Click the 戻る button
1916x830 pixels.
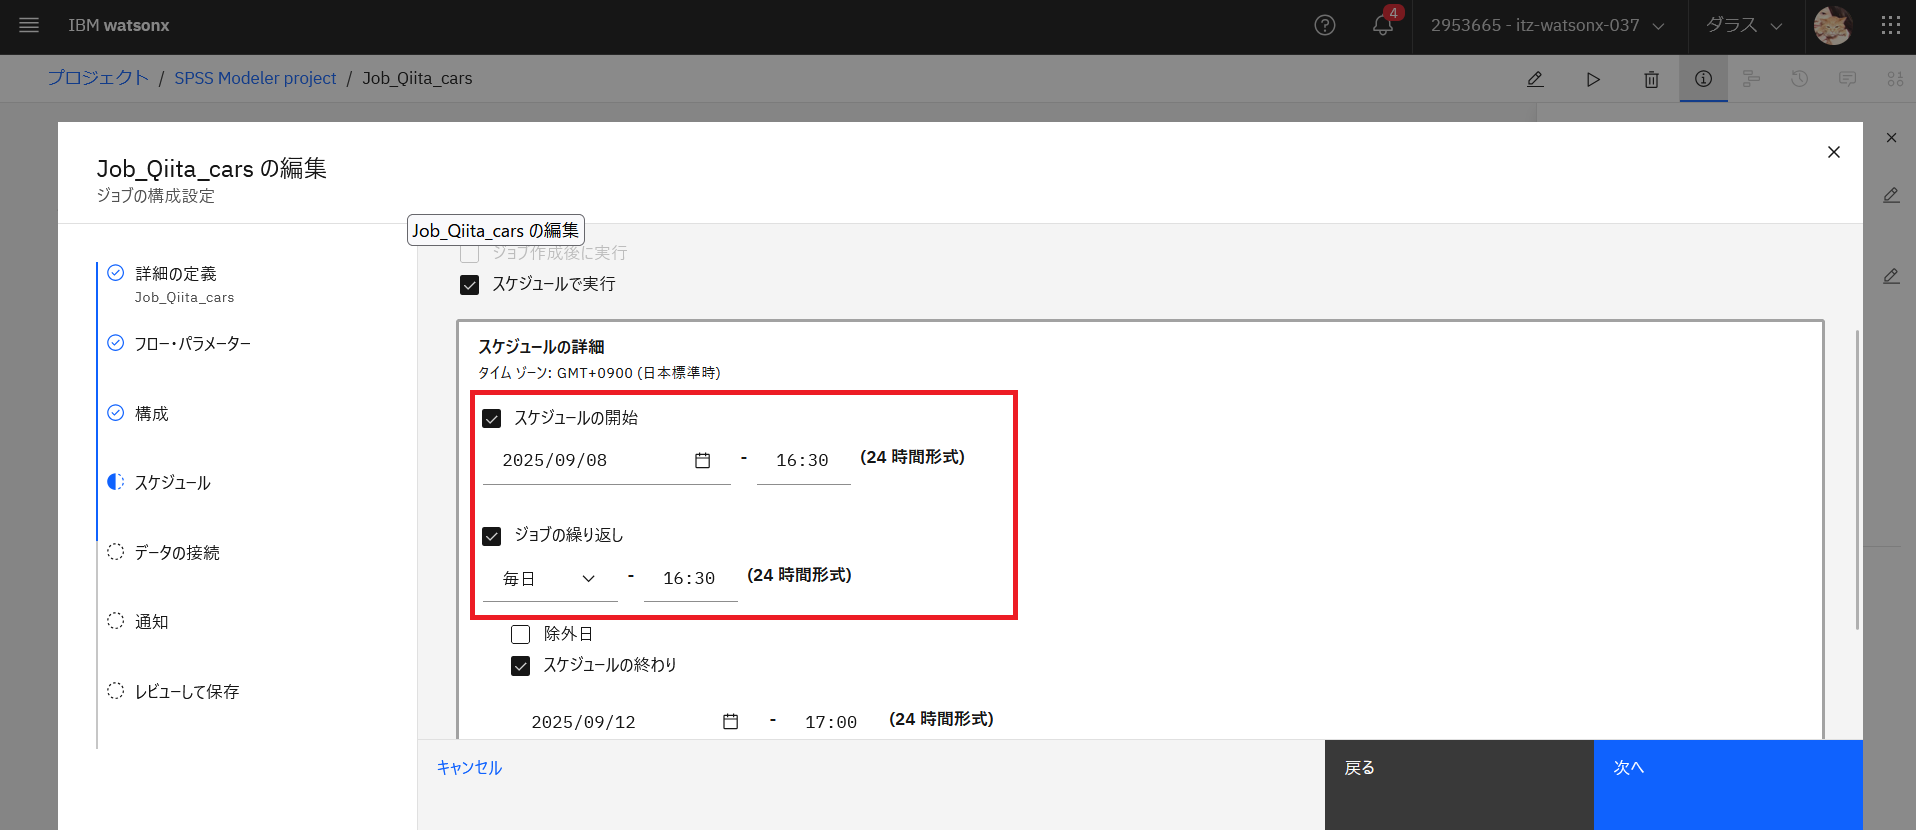pyautogui.click(x=1459, y=785)
